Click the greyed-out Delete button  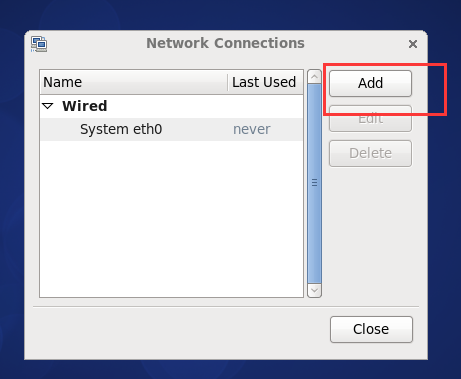[x=370, y=153]
